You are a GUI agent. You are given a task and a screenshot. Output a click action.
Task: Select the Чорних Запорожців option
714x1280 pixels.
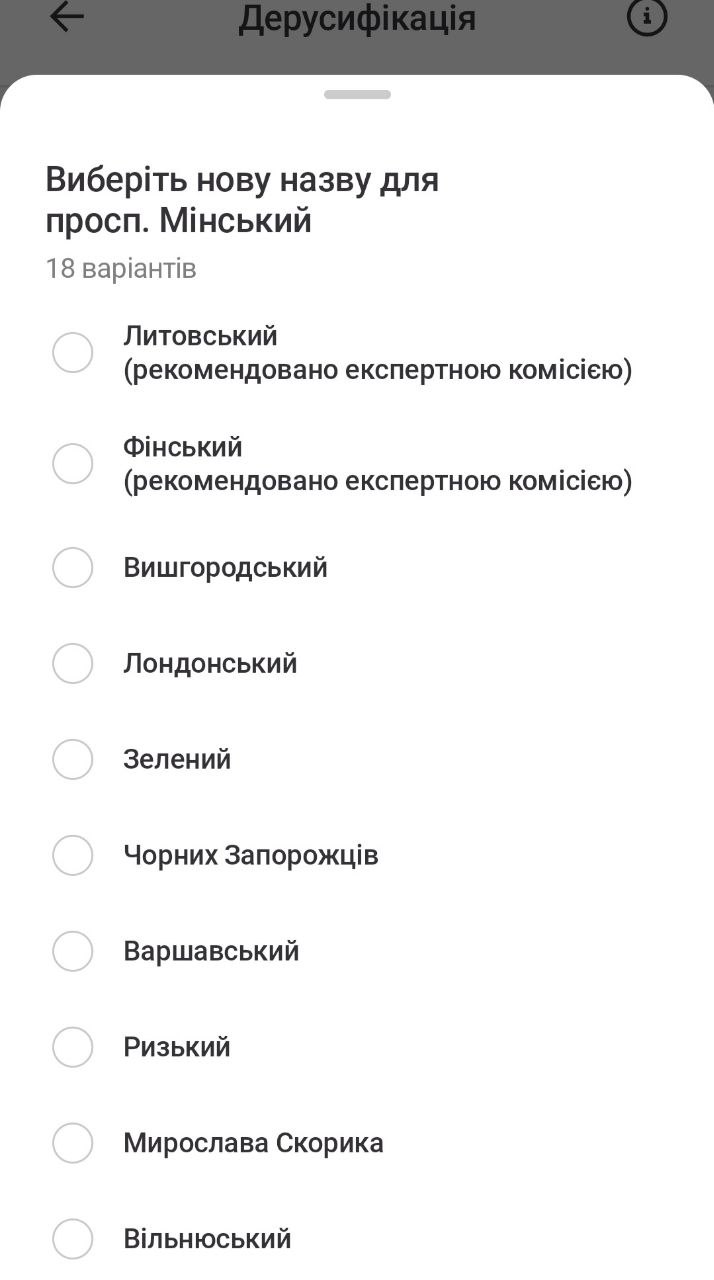coord(72,856)
